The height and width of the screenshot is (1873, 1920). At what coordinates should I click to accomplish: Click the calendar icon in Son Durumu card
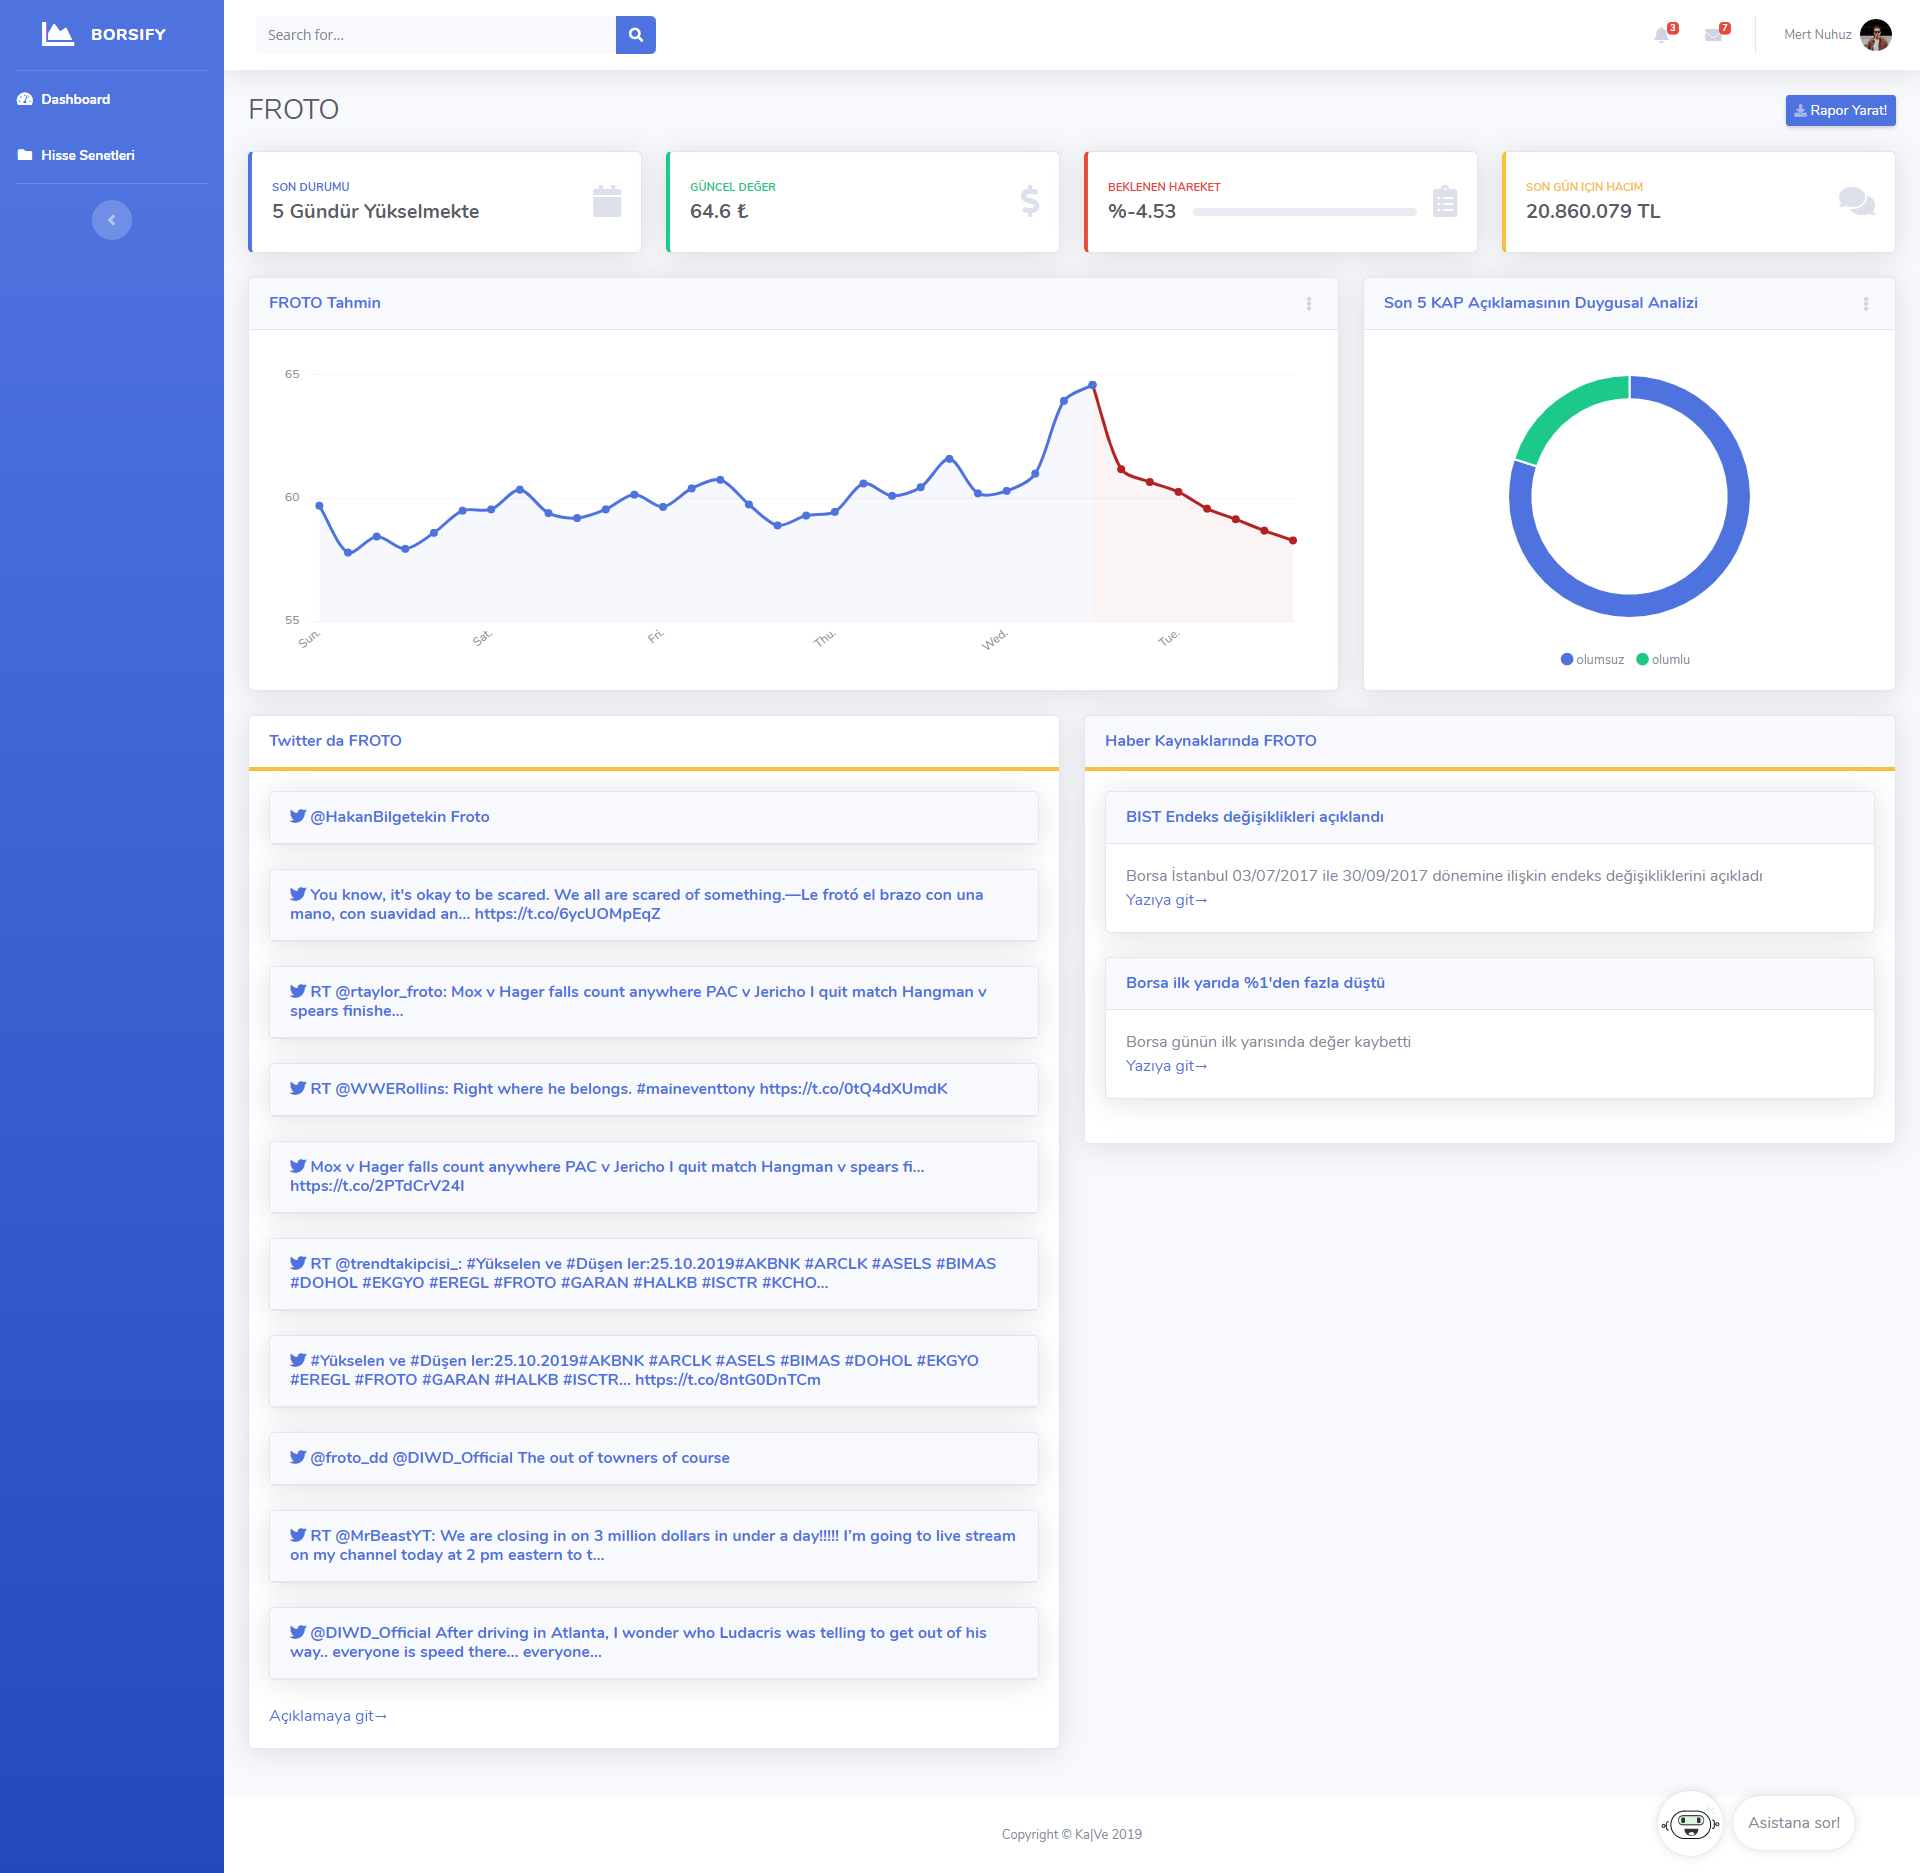[x=606, y=201]
